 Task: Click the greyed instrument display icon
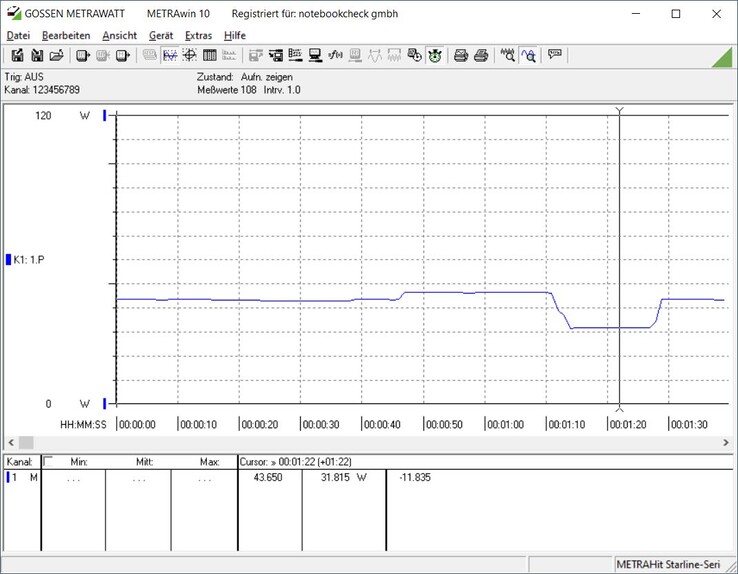(x=355, y=56)
